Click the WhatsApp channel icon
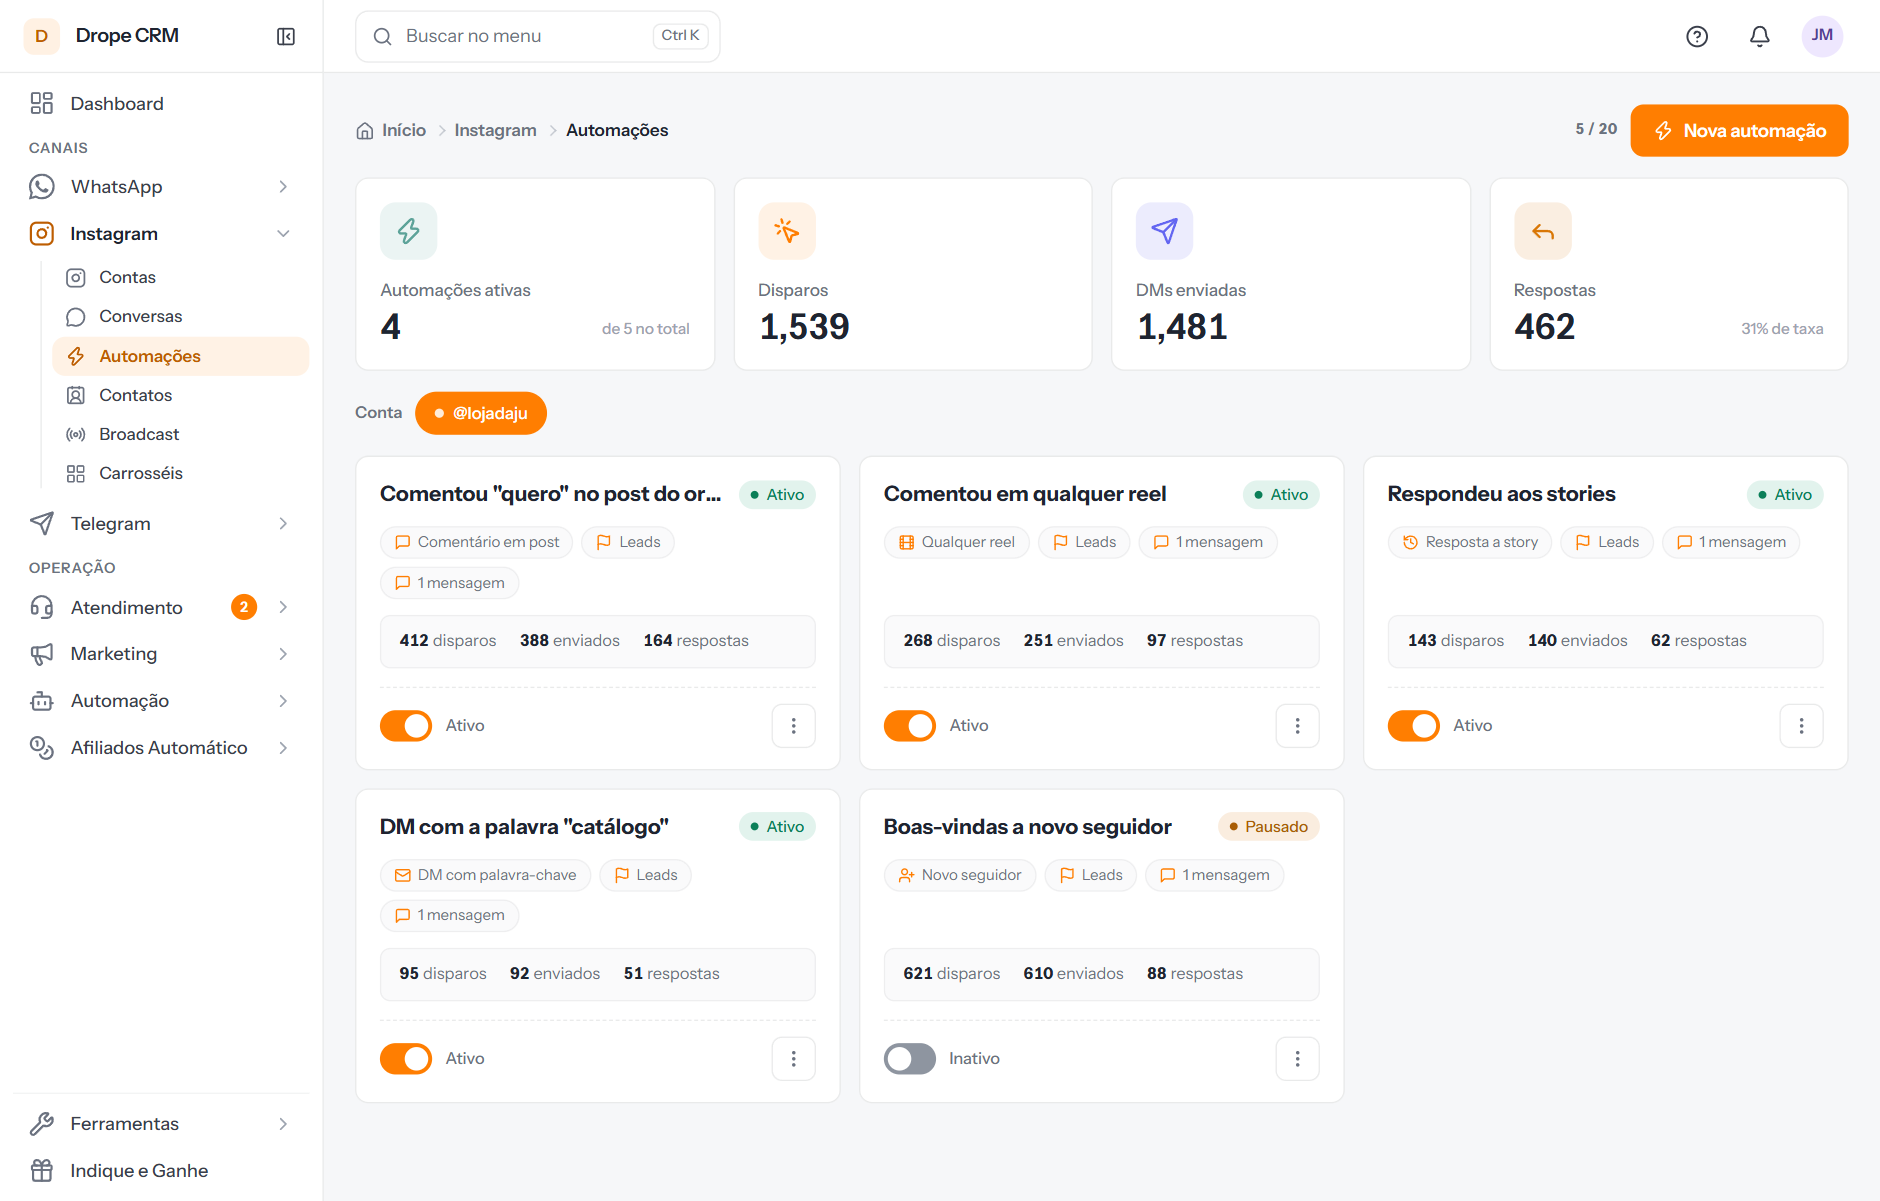This screenshot has width=1880, height=1201. tap(42, 187)
